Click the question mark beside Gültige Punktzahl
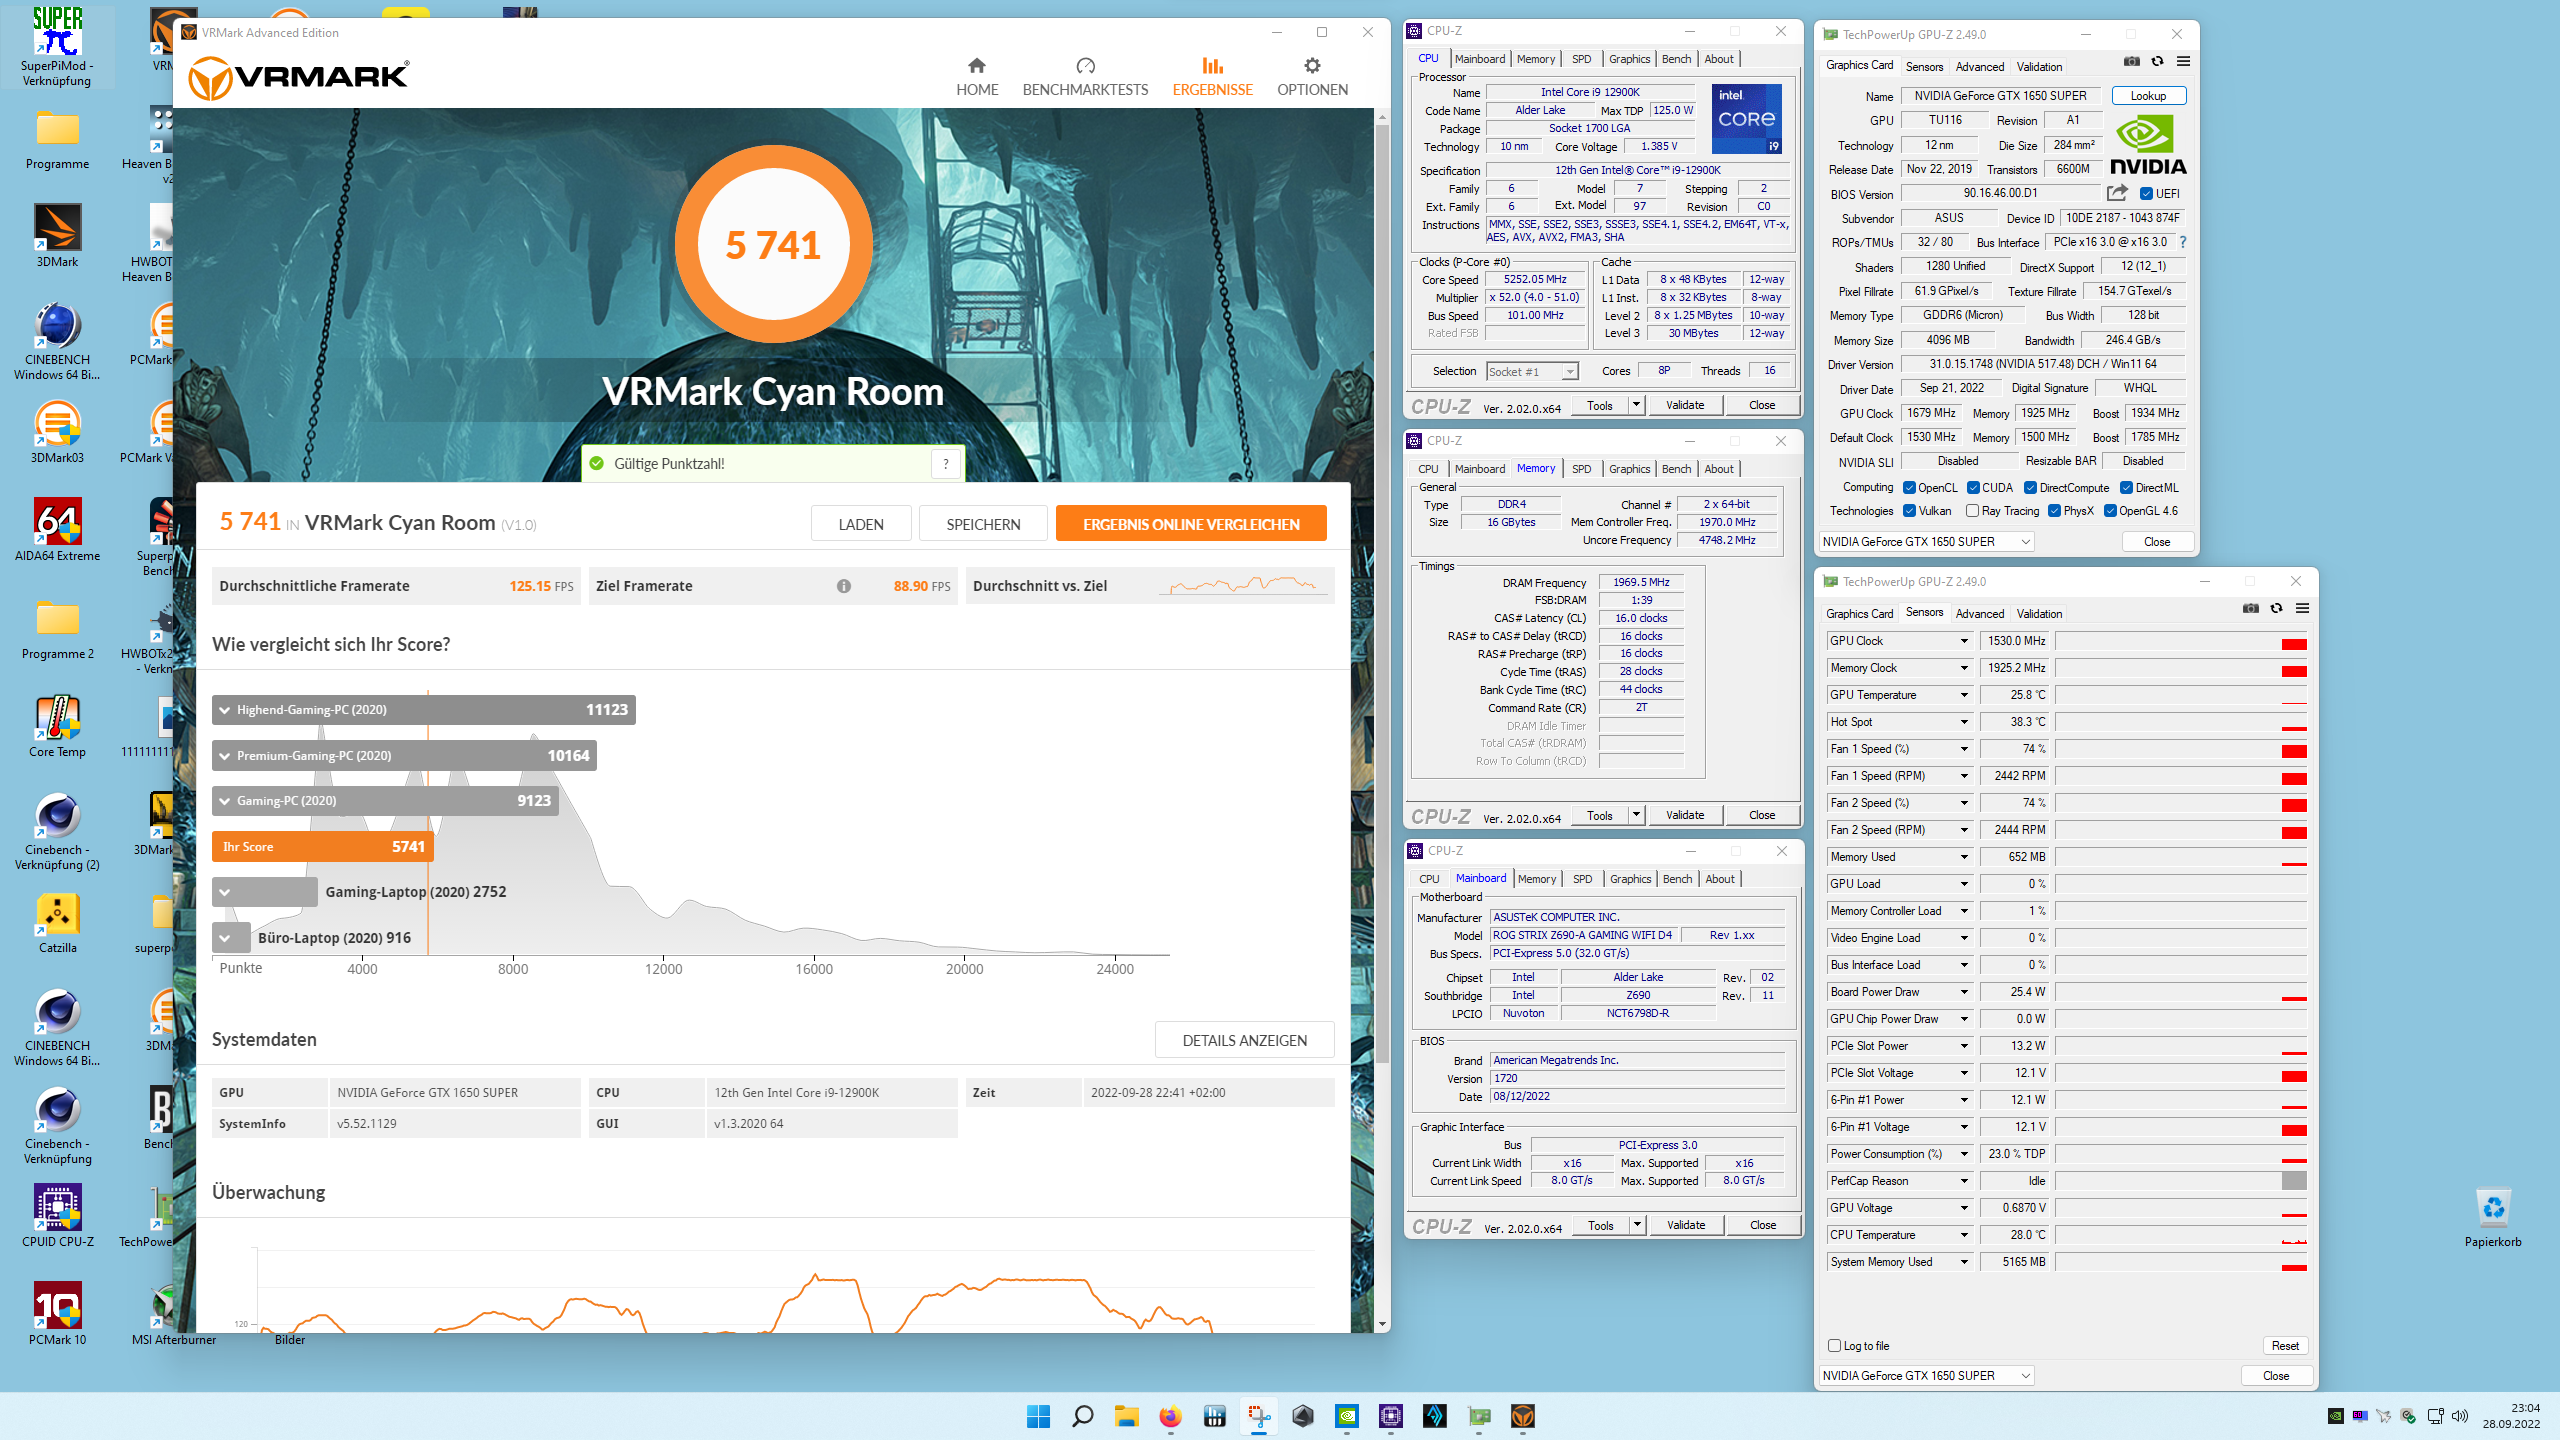The height and width of the screenshot is (1440, 2560). (946, 464)
